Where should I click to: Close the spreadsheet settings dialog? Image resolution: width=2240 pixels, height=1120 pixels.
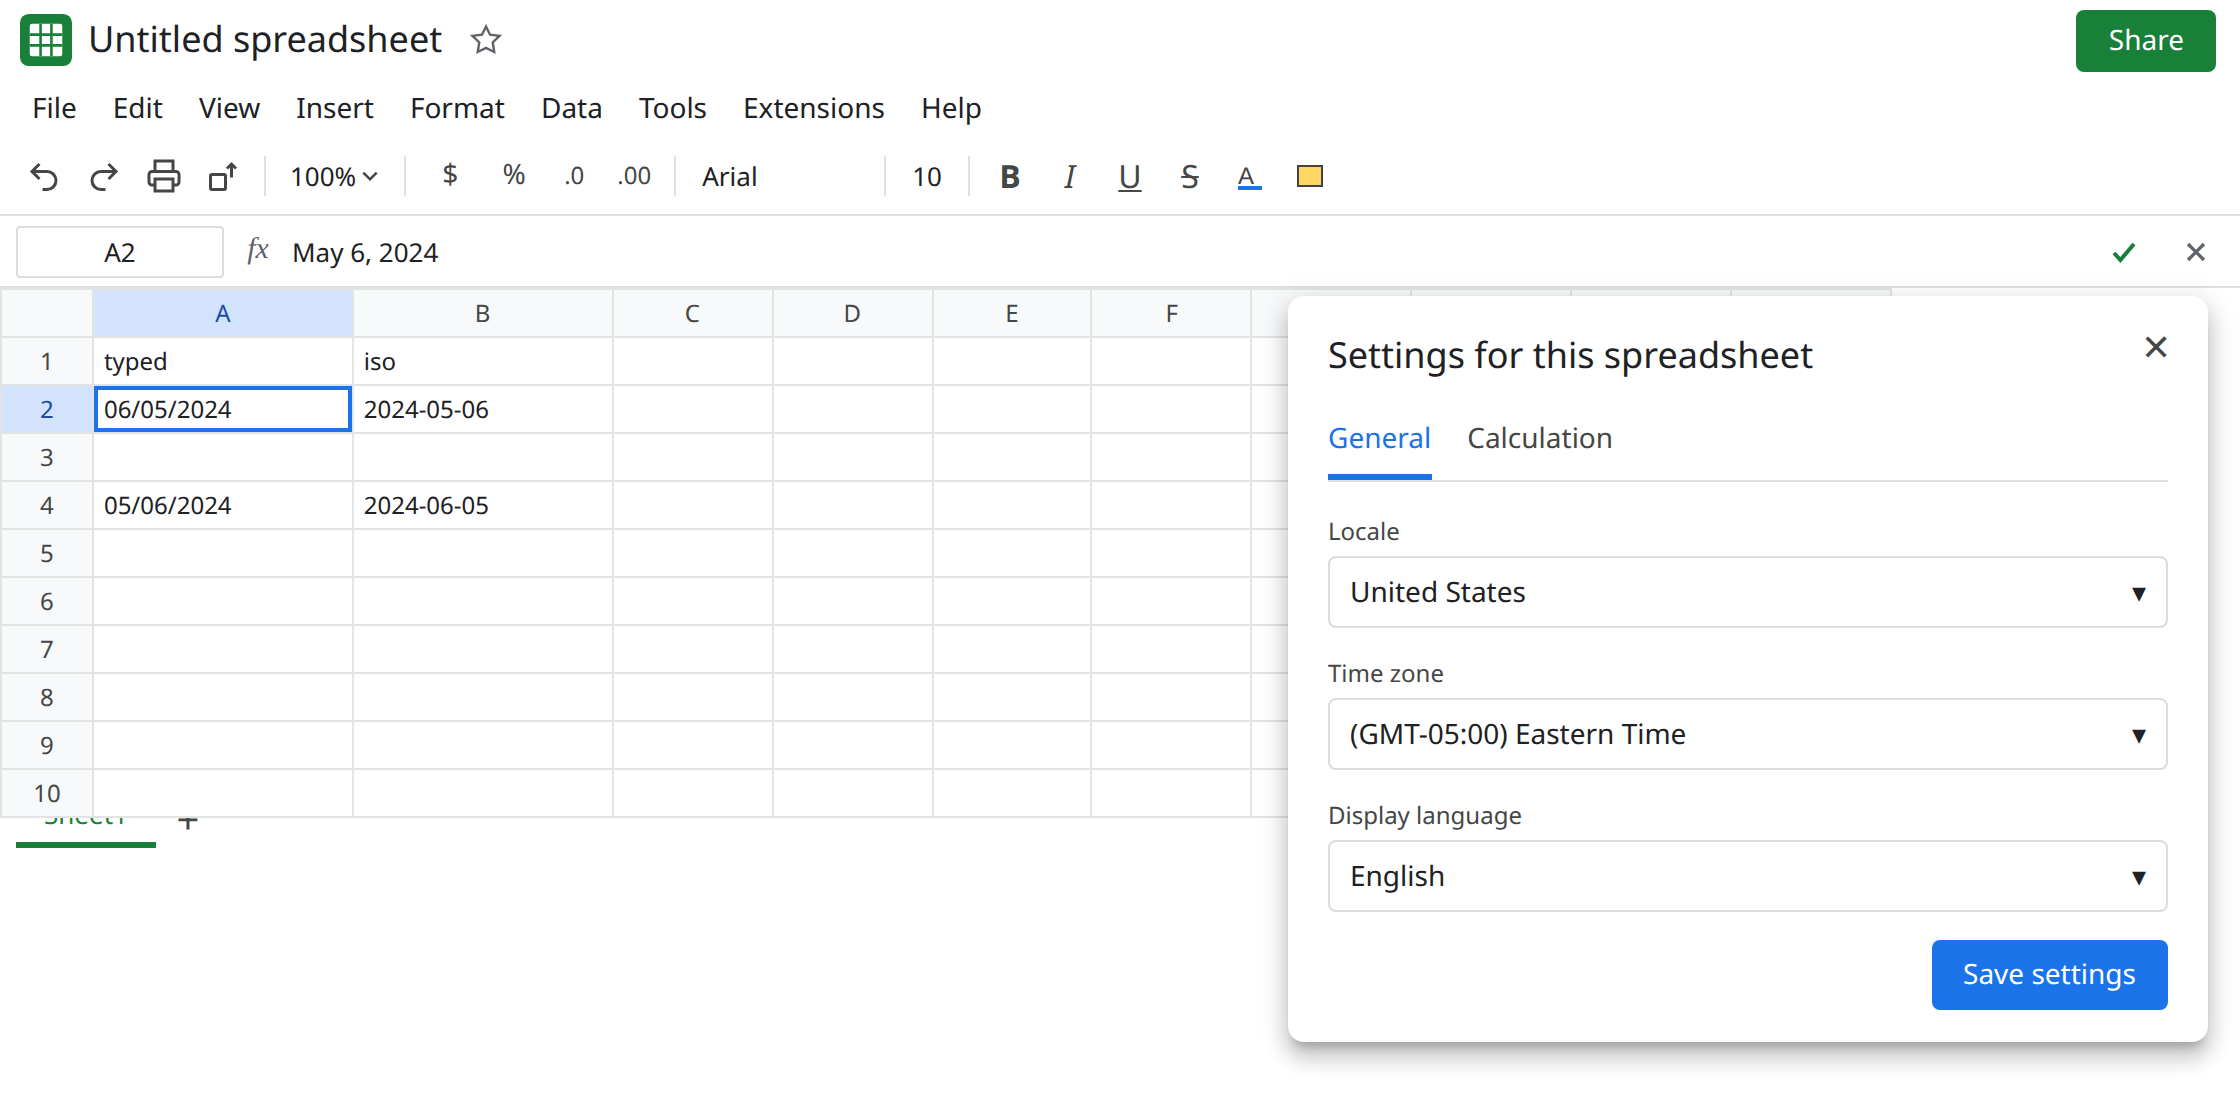click(x=2156, y=347)
